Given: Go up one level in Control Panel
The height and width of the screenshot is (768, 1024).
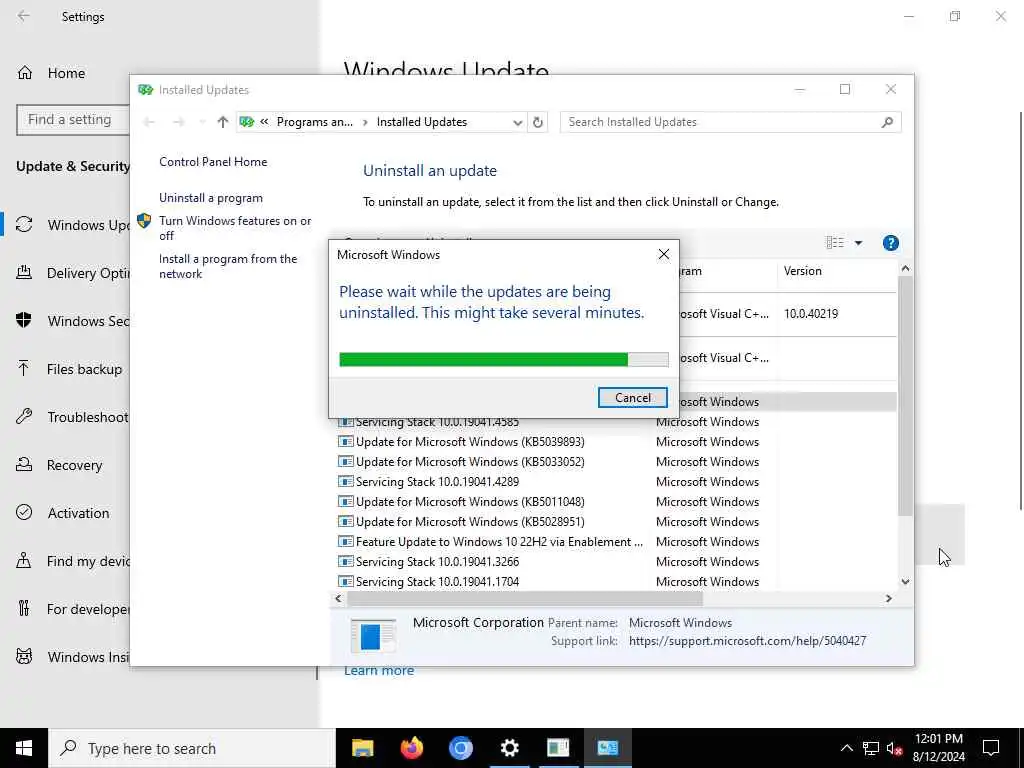Looking at the screenshot, I should 223,122.
